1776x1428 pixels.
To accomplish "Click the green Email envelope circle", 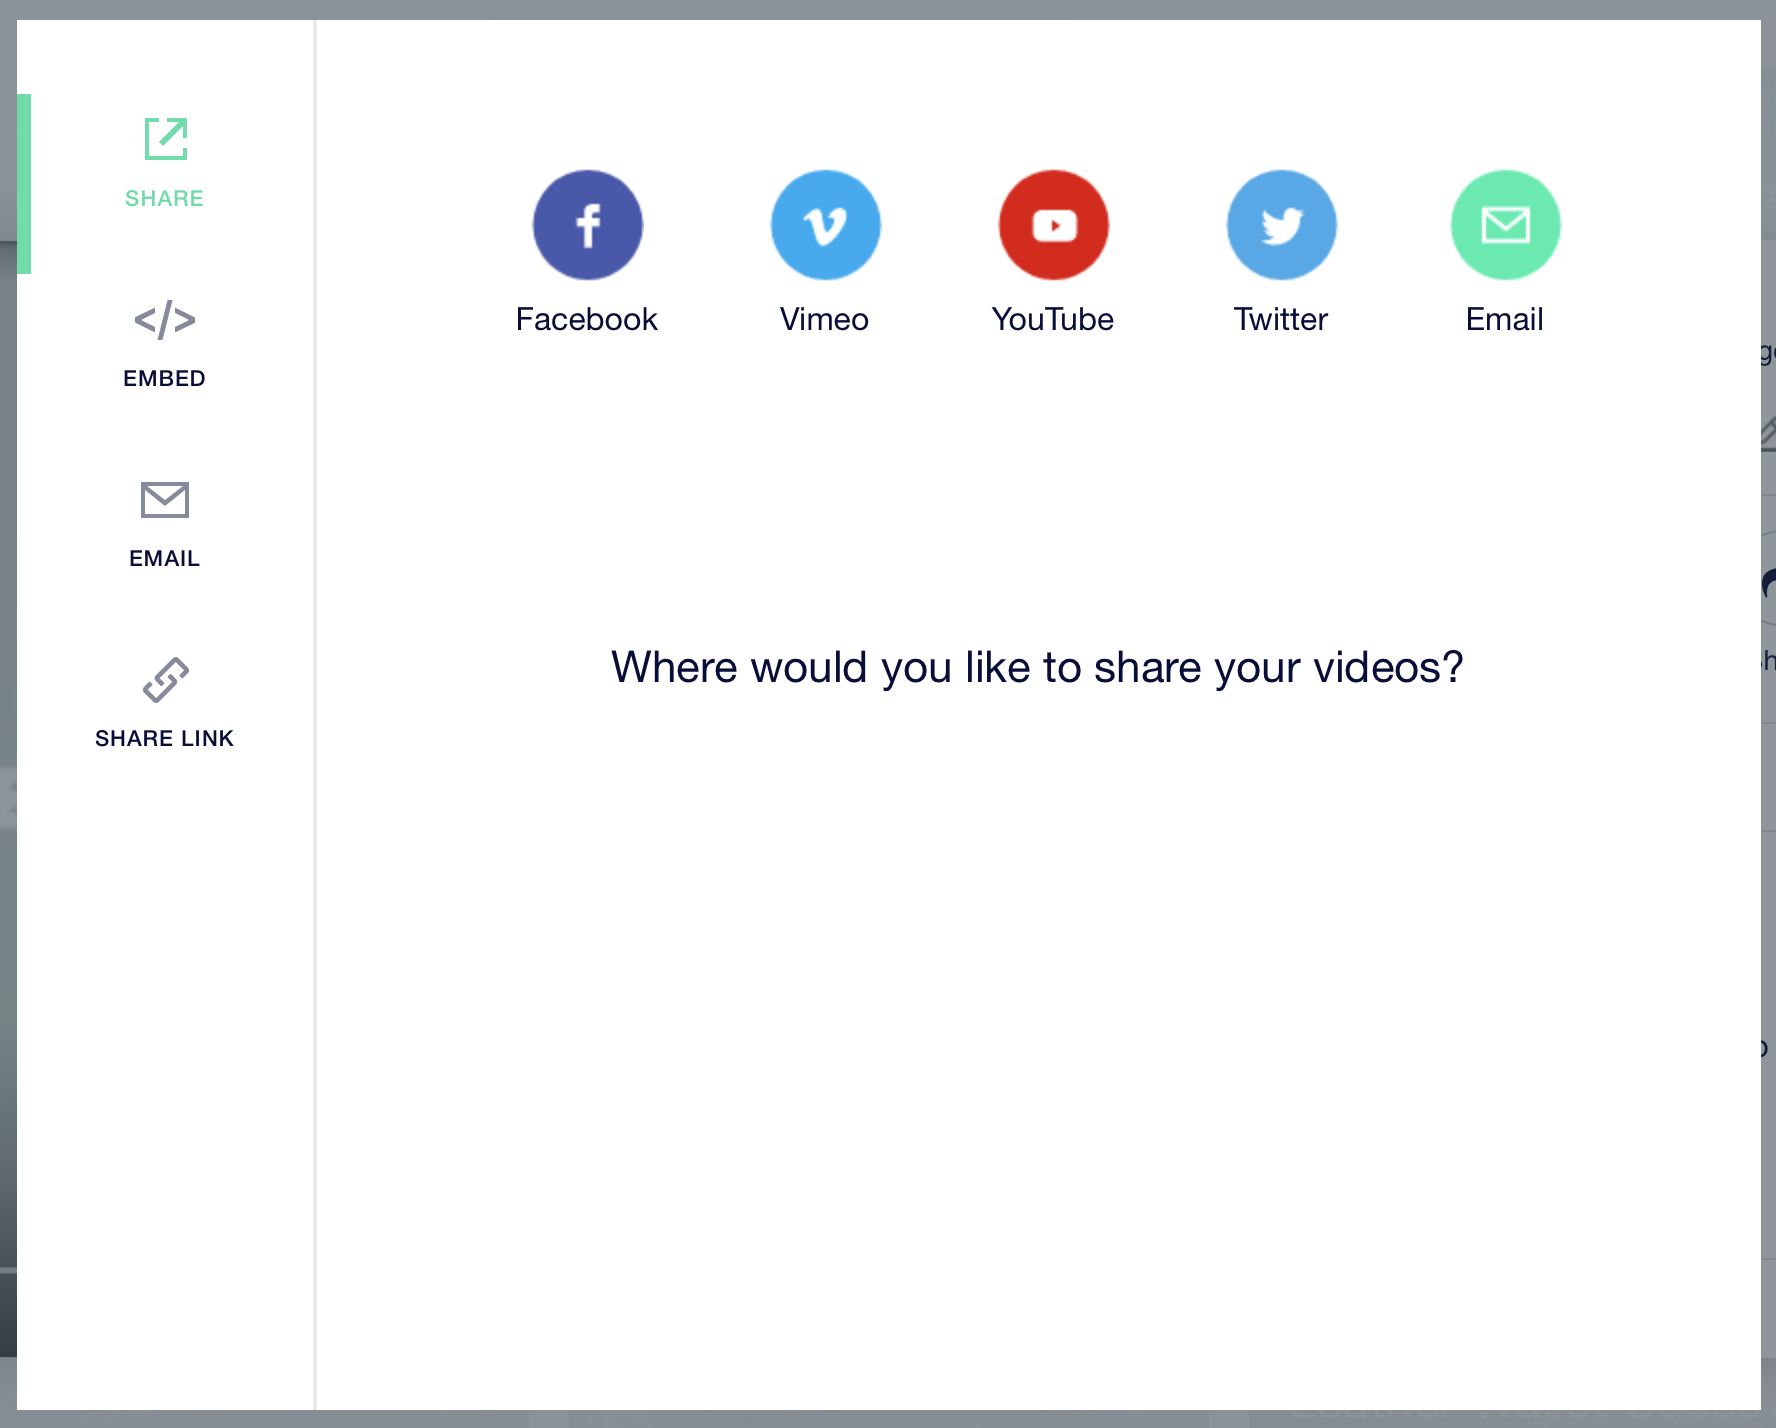I will (x=1506, y=225).
